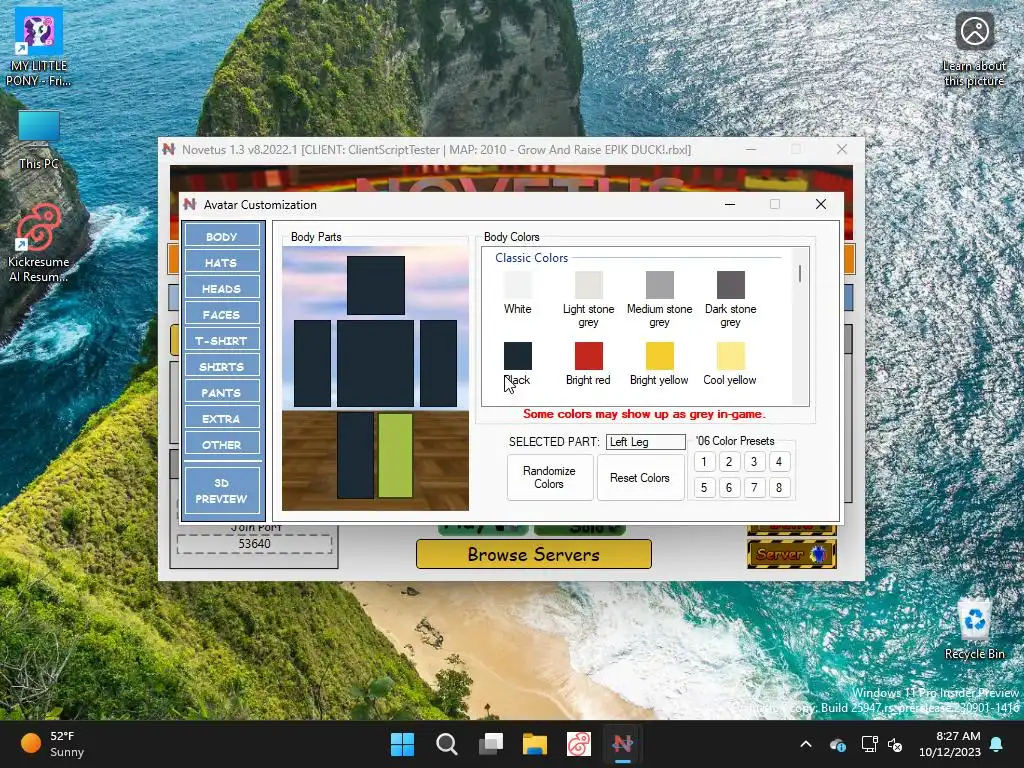Pick the Bright yellow swatch
Image resolution: width=1024 pixels, height=768 pixels.
click(x=660, y=356)
